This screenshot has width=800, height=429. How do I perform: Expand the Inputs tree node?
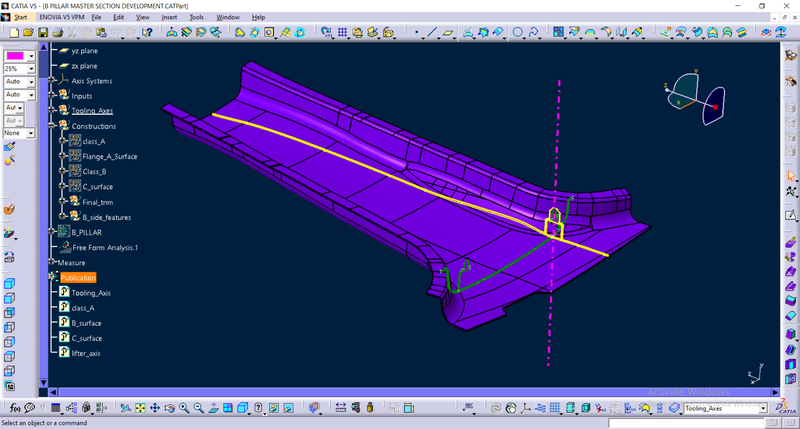(x=52, y=96)
